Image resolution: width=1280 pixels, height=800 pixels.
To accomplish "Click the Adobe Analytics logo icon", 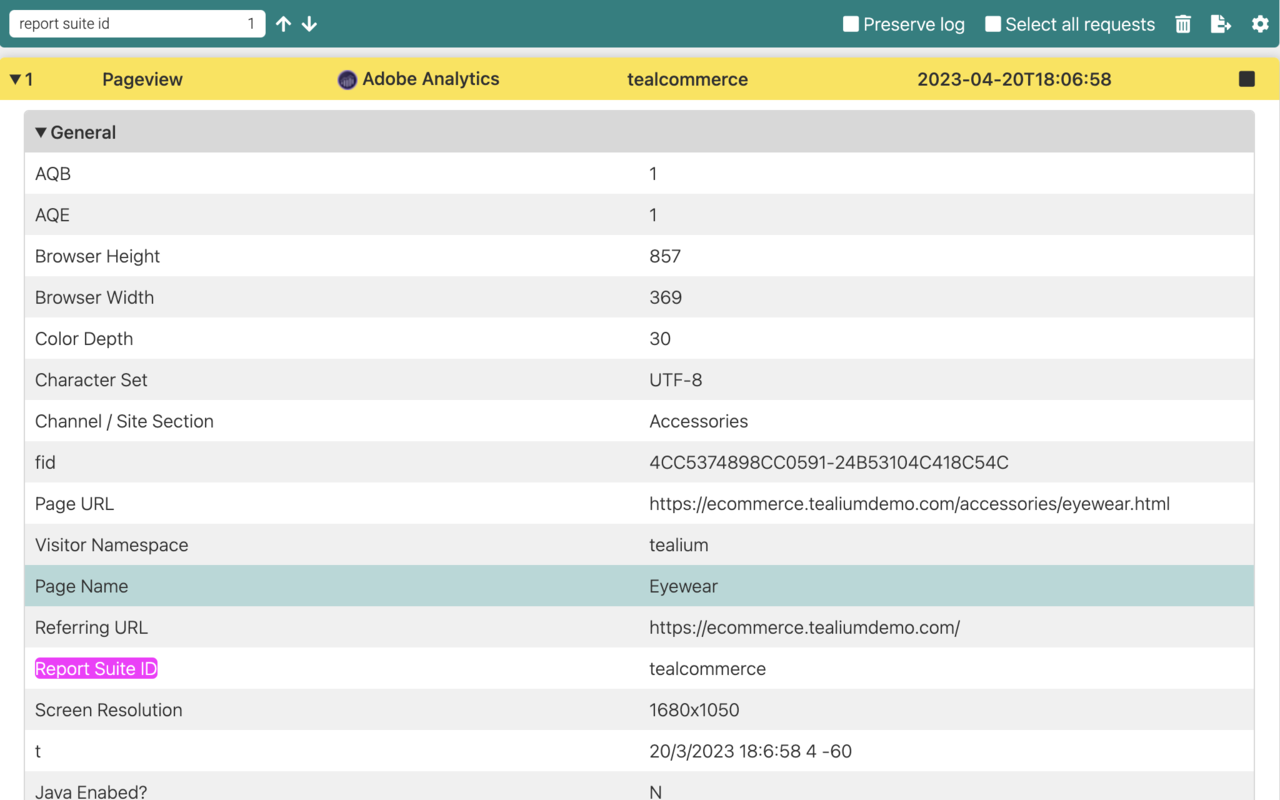I will click(x=347, y=80).
